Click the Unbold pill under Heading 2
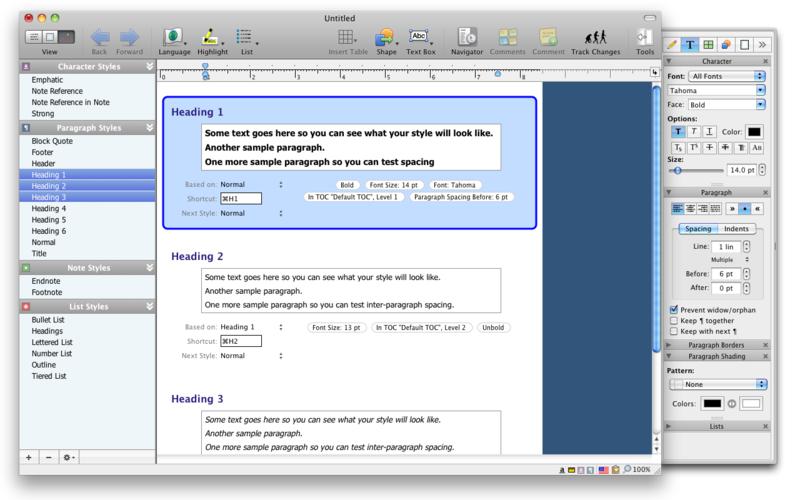Viewport: 800px width, 500px height. point(493,328)
